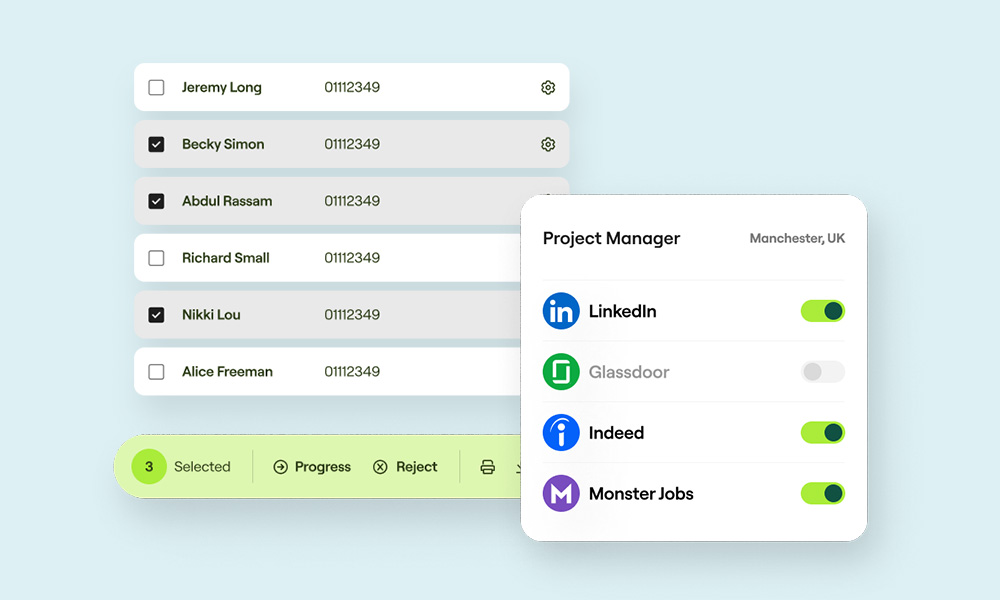Turn off the Indeed toggle
Viewport: 1000px width, 600px height.
(x=823, y=432)
